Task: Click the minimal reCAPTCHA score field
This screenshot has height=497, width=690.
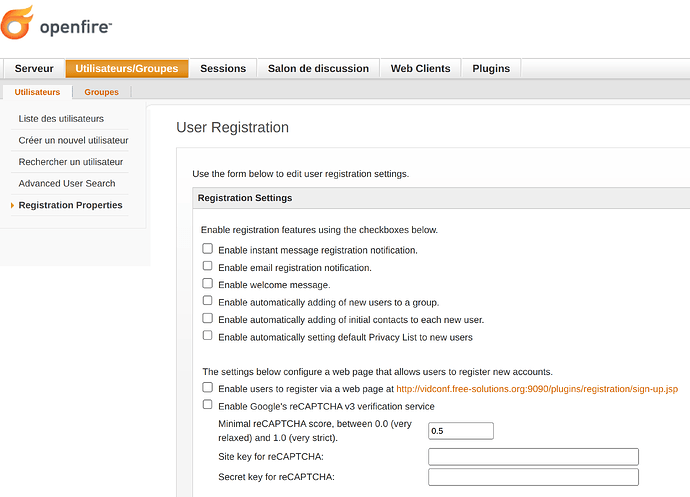Action: click(x=461, y=431)
